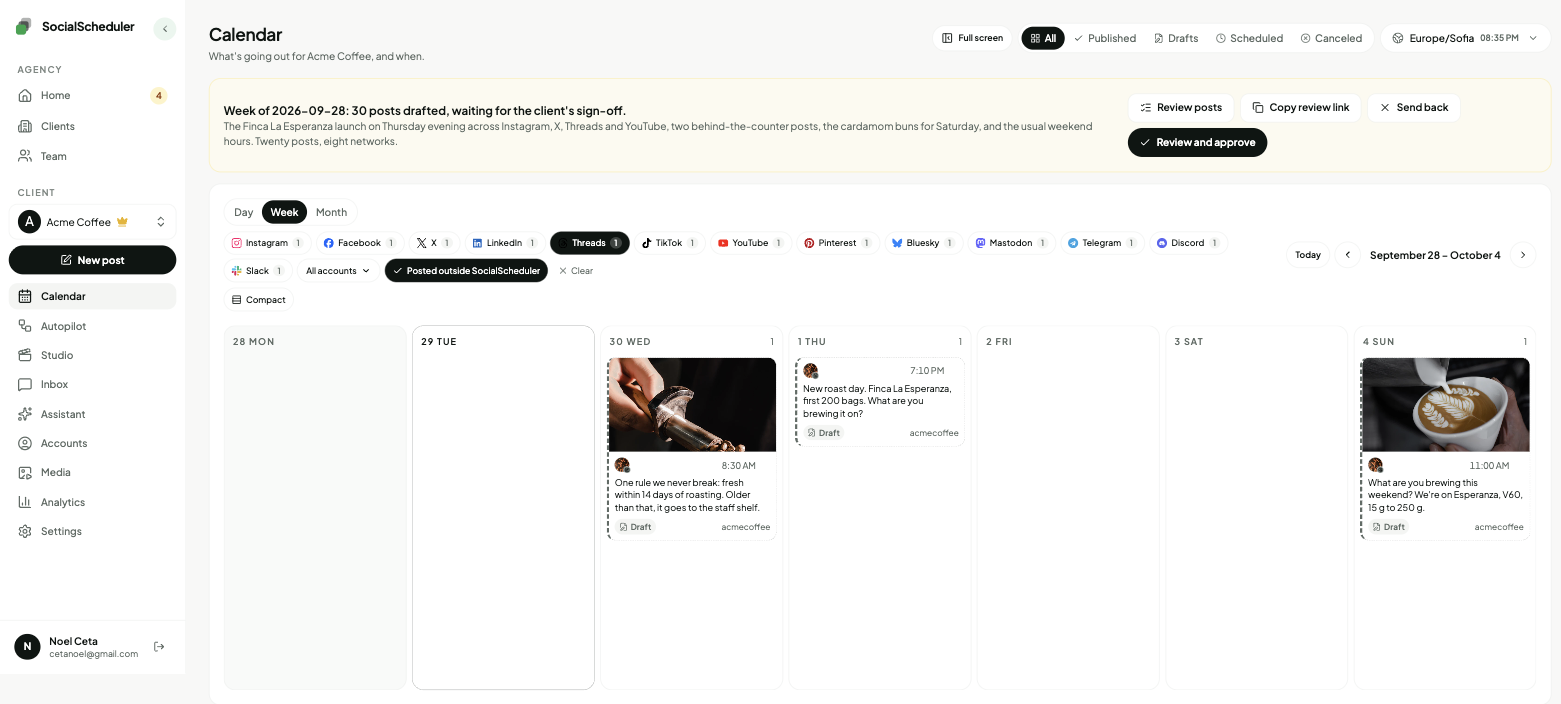Toggle the Threads network filter off
Viewport: 1561px width, 704px height.
point(590,243)
